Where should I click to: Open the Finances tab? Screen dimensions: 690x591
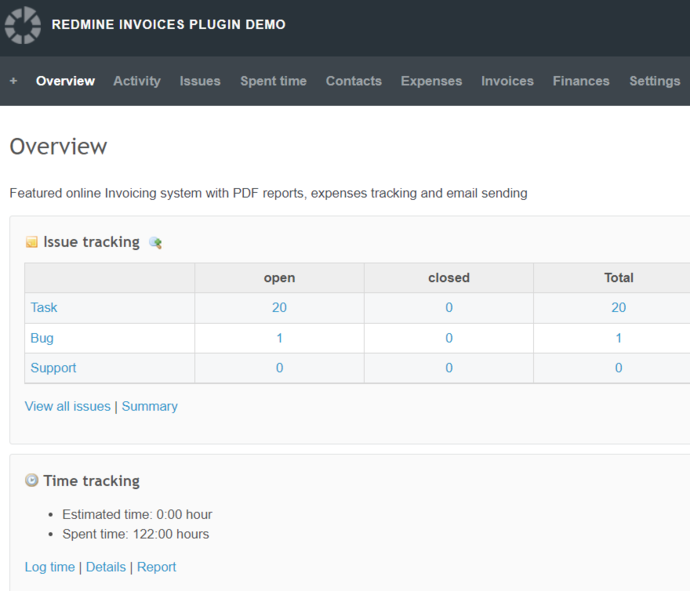[581, 81]
